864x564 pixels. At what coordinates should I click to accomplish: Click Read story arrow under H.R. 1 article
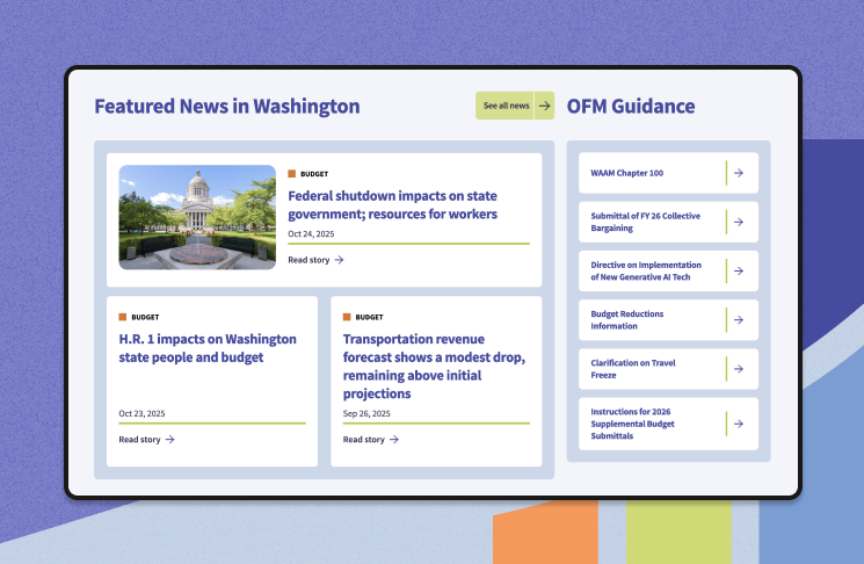[170, 439]
